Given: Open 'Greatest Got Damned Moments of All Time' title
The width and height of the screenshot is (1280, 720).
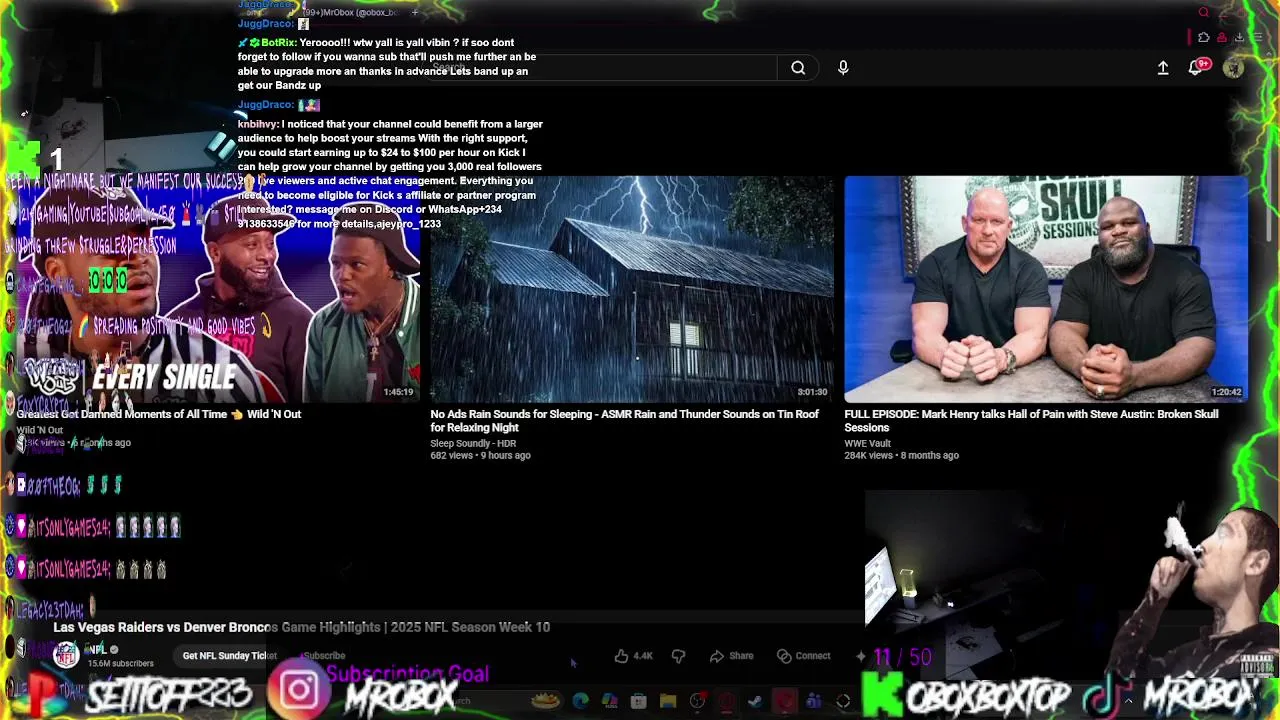Looking at the screenshot, I should pos(159,414).
